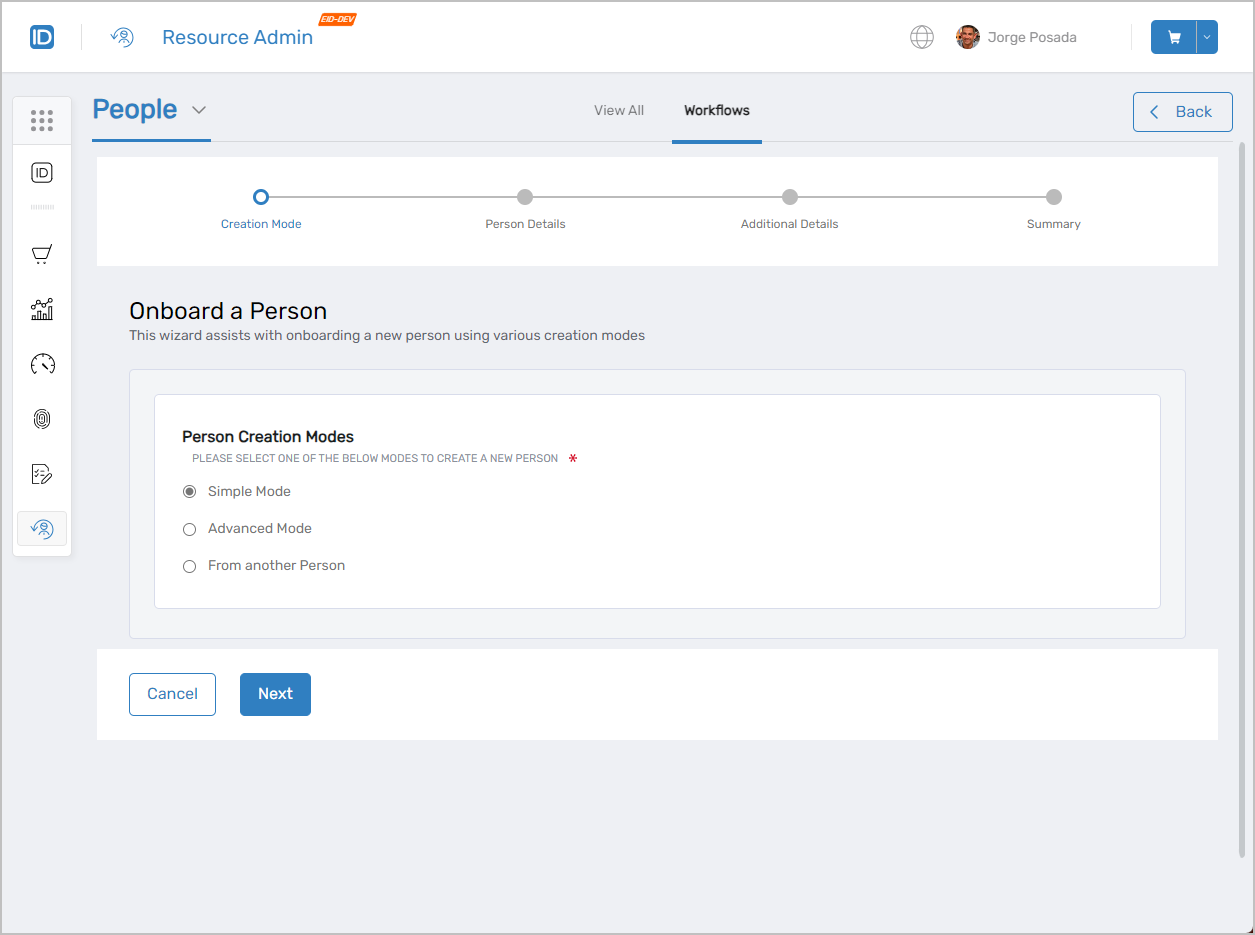
Task: Select From another Person option
Action: click(x=189, y=566)
